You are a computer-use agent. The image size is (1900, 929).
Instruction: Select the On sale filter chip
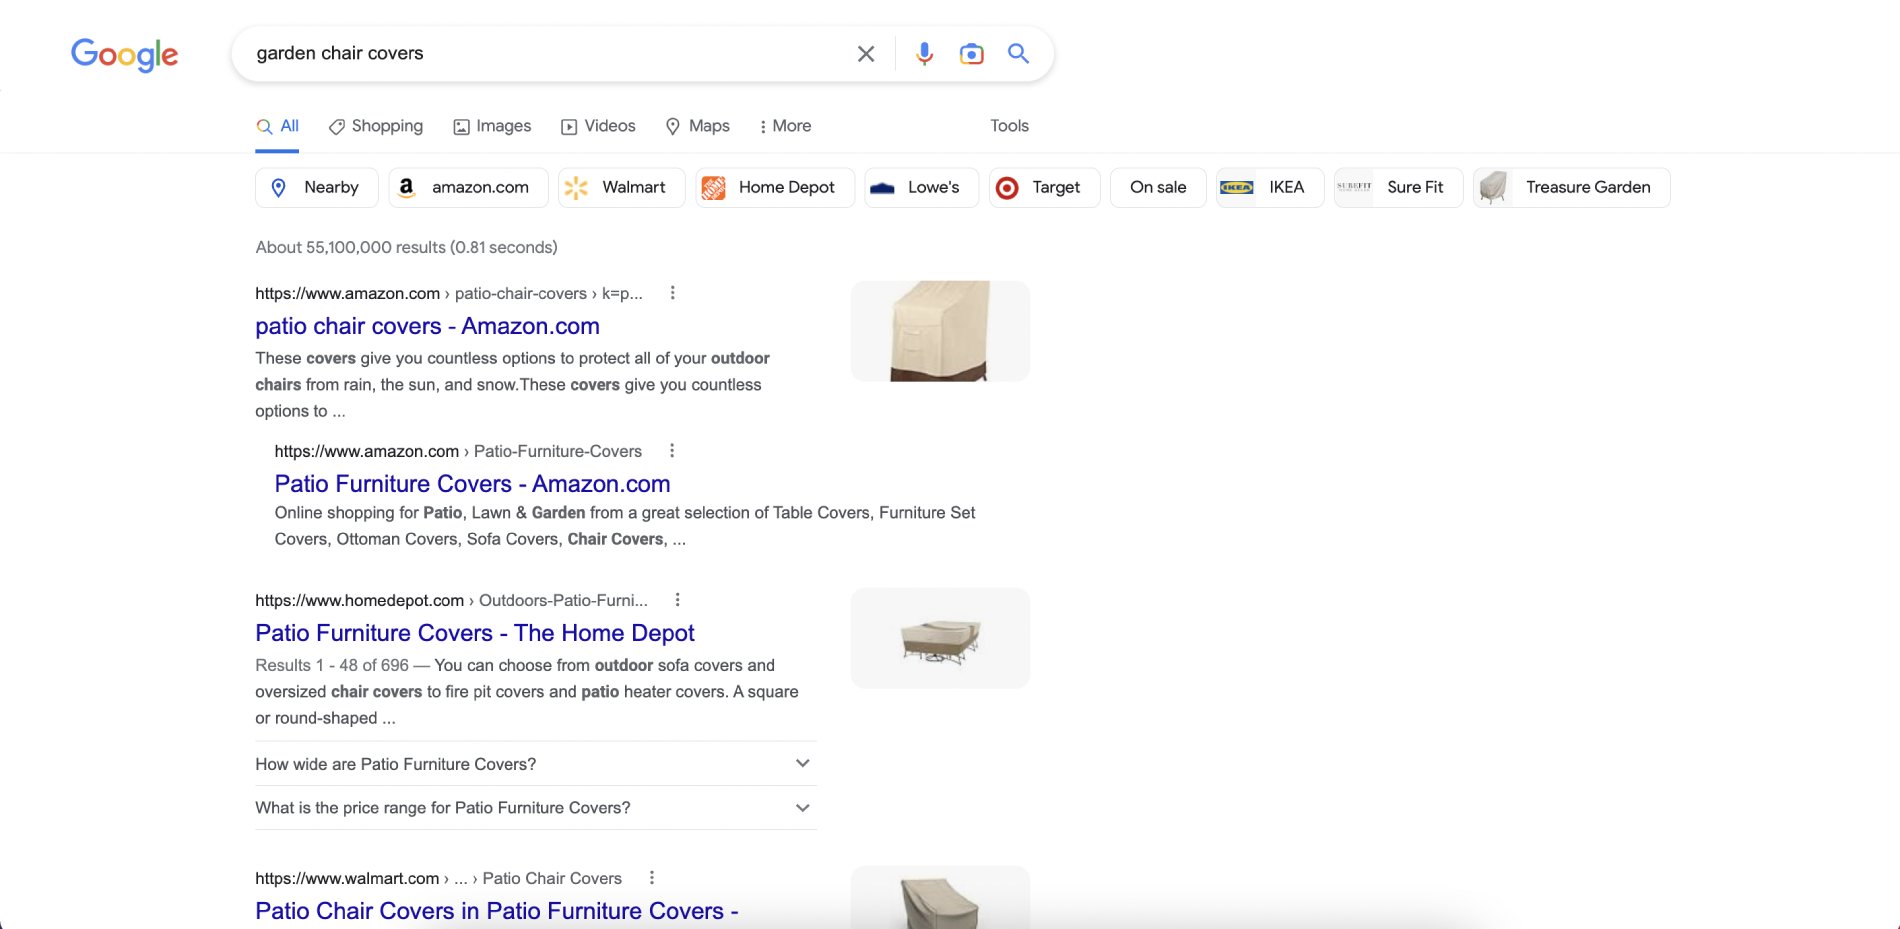(x=1158, y=188)
